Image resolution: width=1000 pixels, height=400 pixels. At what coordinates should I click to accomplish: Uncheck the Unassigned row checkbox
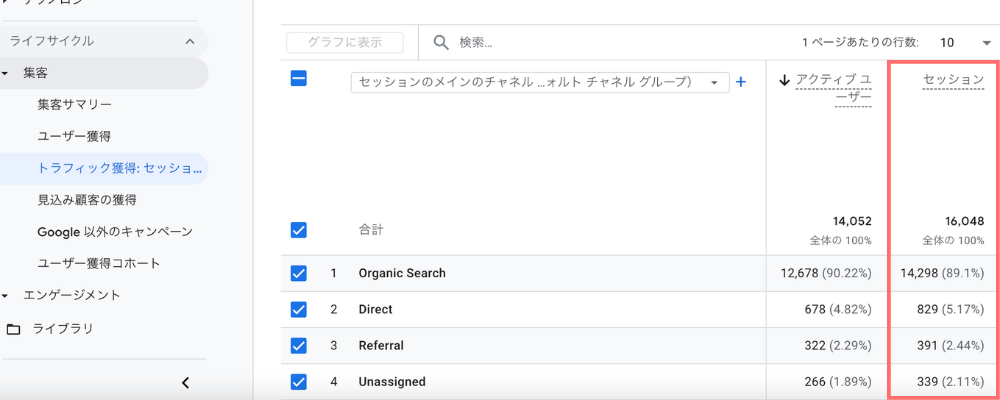(298, 382)
